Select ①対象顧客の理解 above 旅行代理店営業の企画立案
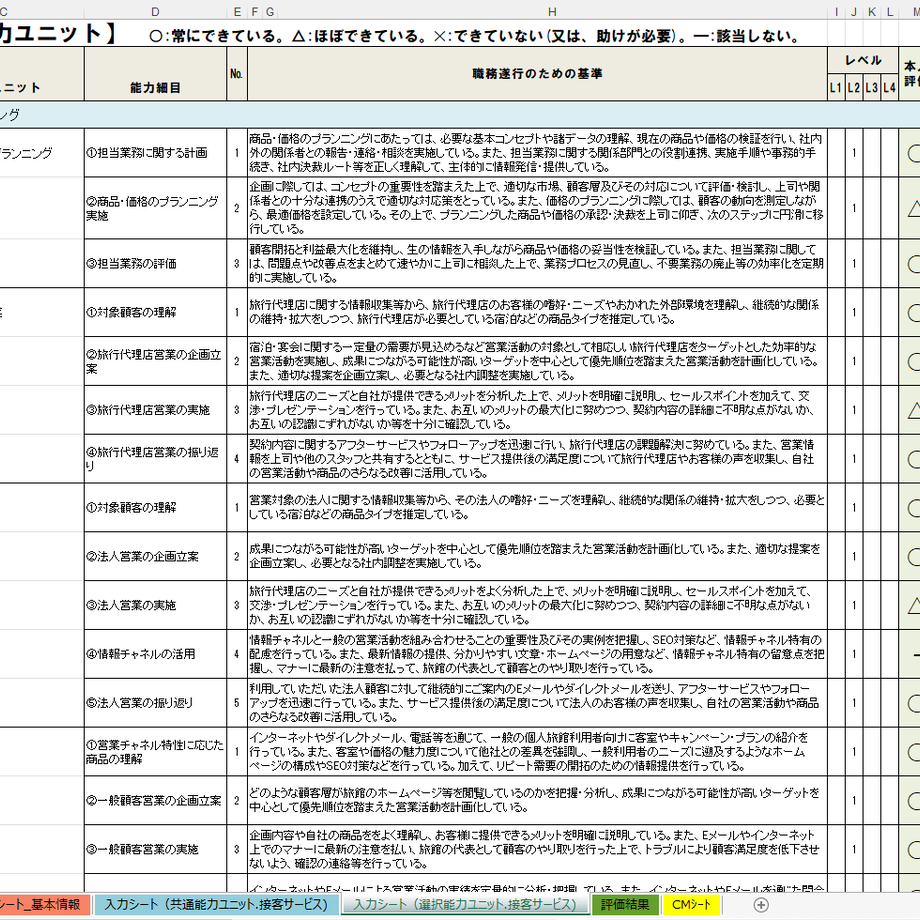This screenshot has height=920, width=920. [x=155, y=312]
